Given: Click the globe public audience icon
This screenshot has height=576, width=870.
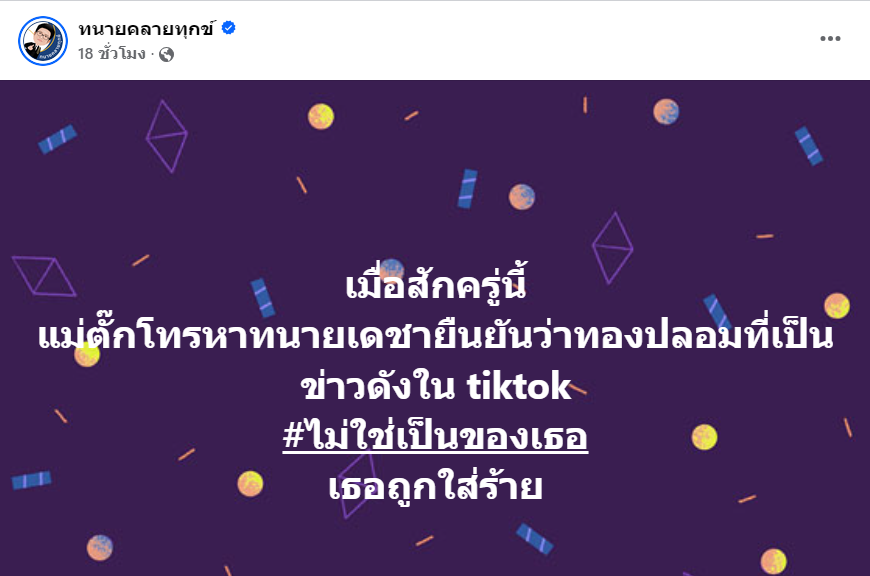Looking at the screenshot, I should click(x=166, y=54).
